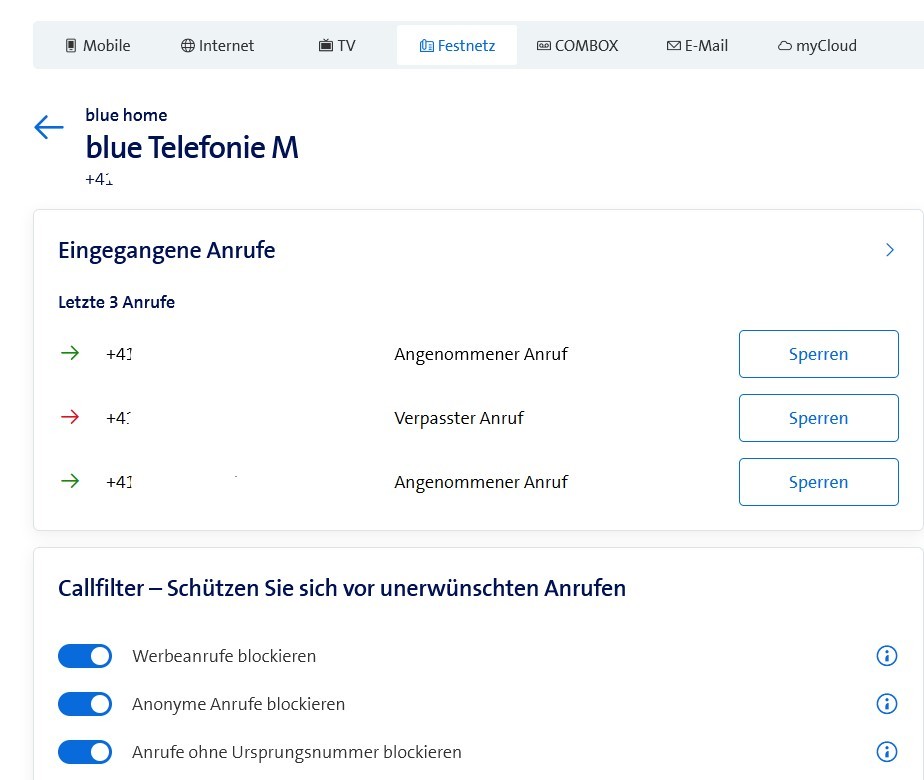Open the Internet tab
924x780 pixels.
[217, 46]
